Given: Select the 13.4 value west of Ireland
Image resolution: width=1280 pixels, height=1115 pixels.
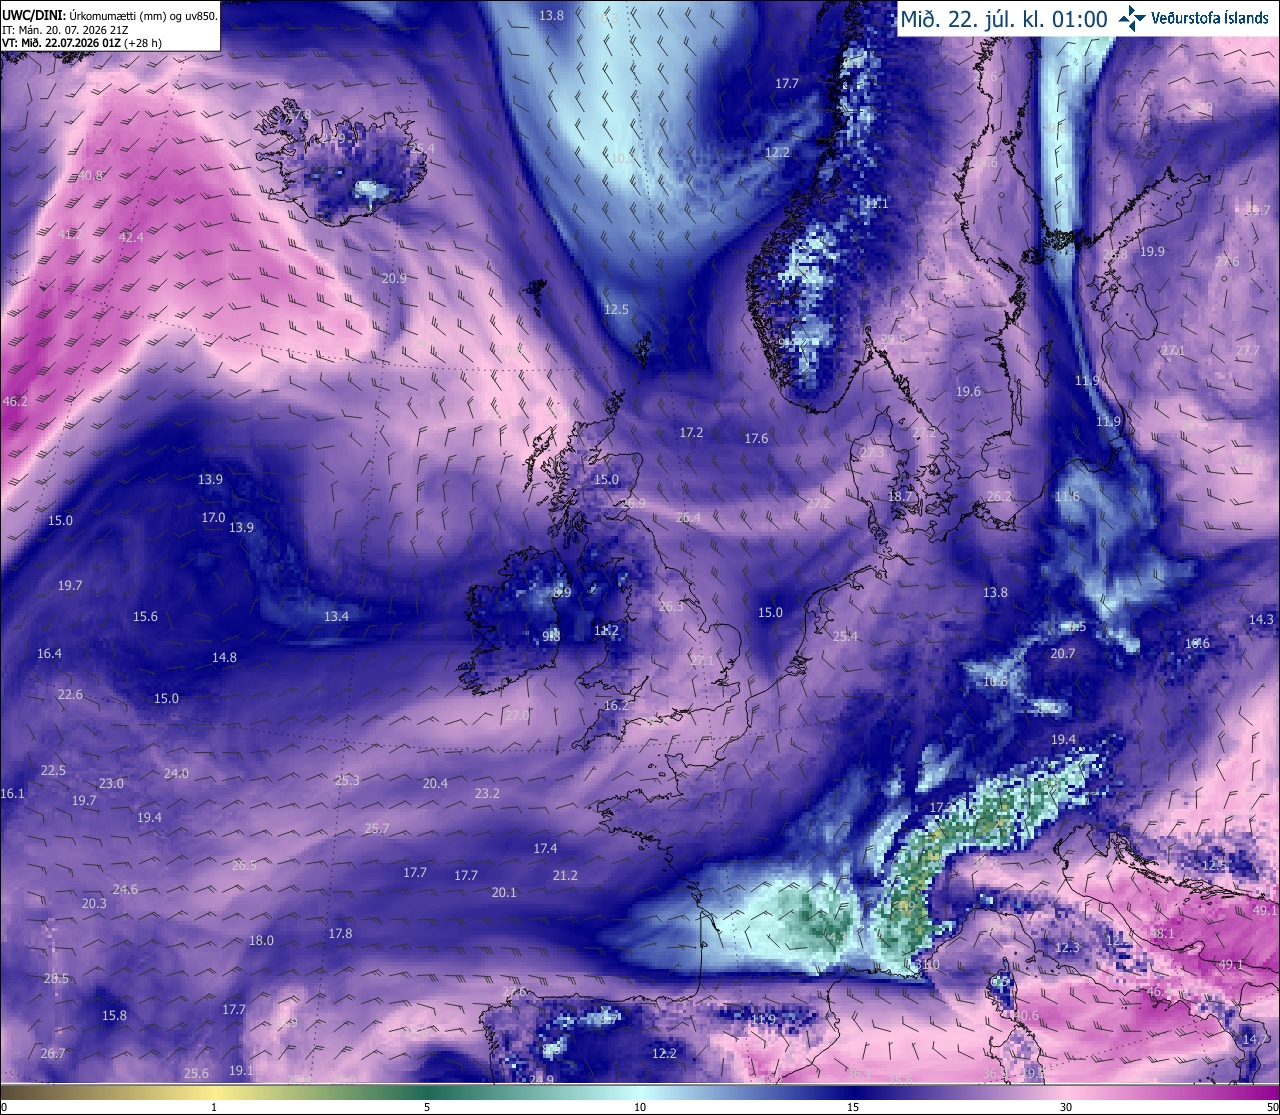Looking at the screenshot, I should tap(336, 616).
